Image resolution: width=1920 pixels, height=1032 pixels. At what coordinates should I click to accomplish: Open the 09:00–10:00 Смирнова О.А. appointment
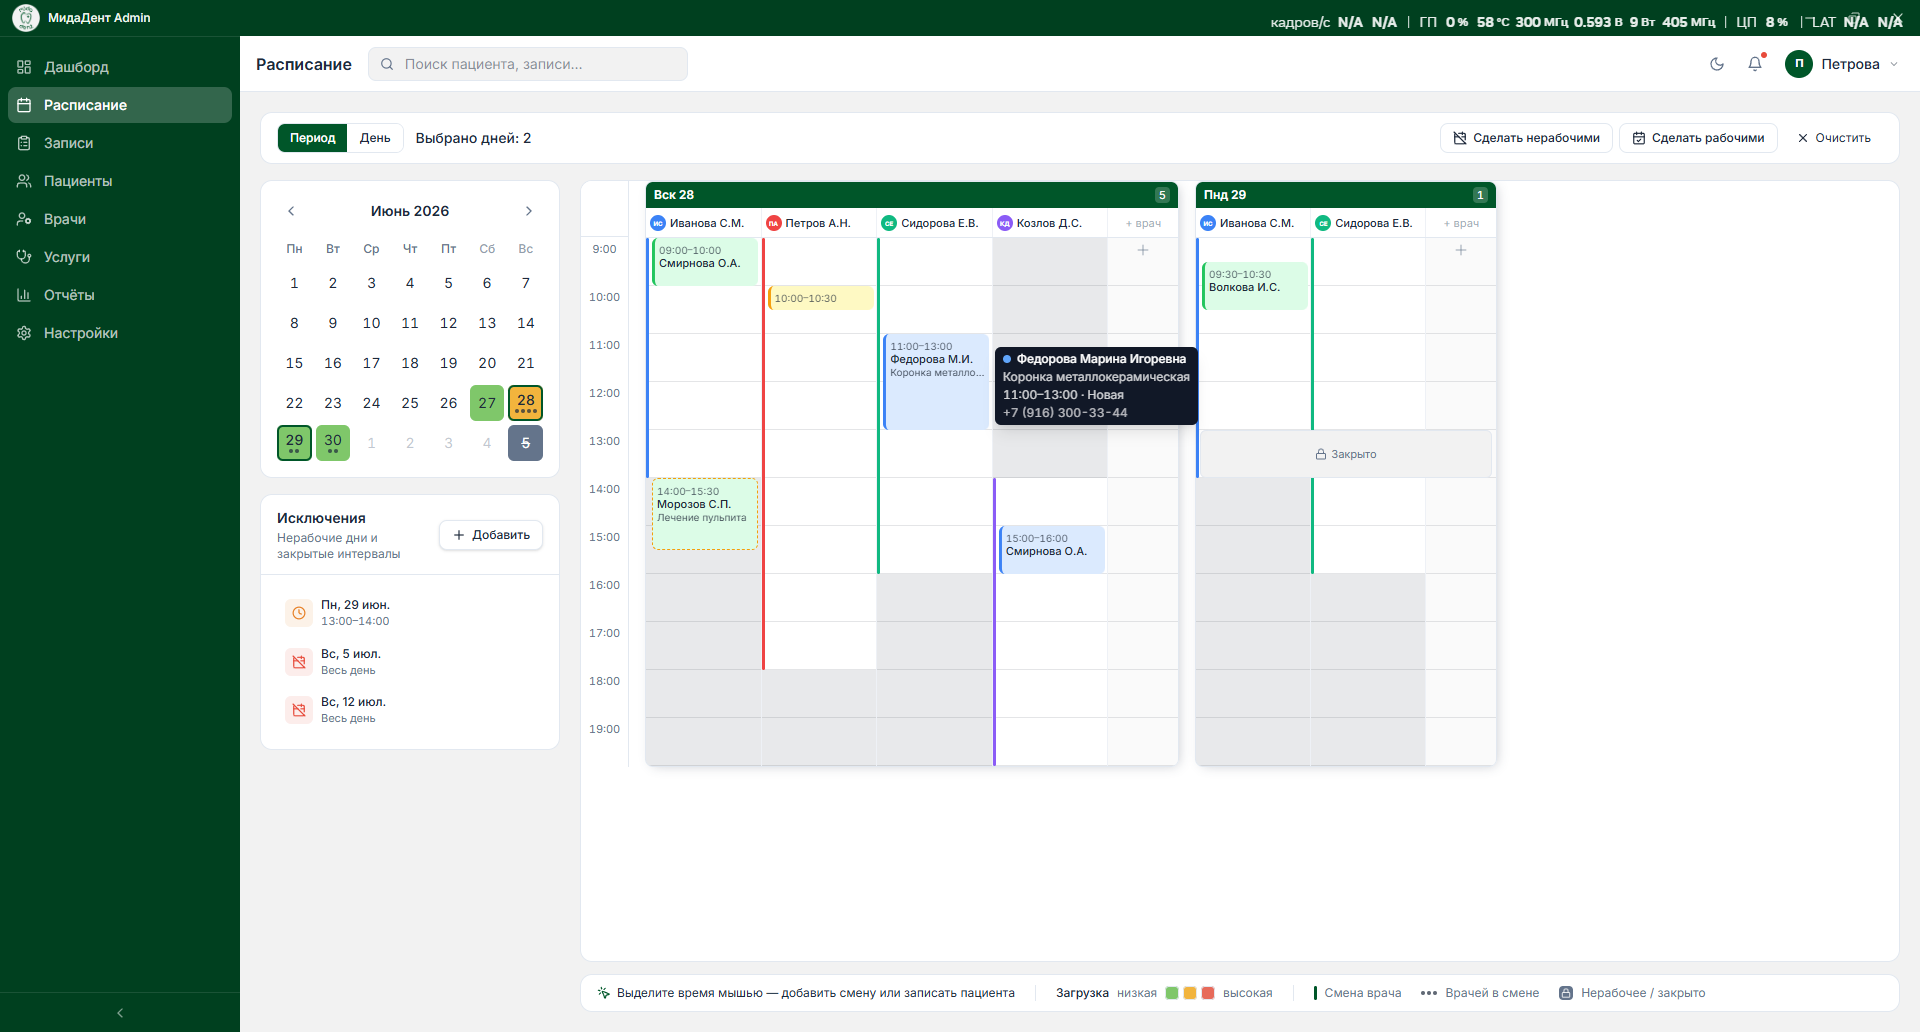pos(705,262)
